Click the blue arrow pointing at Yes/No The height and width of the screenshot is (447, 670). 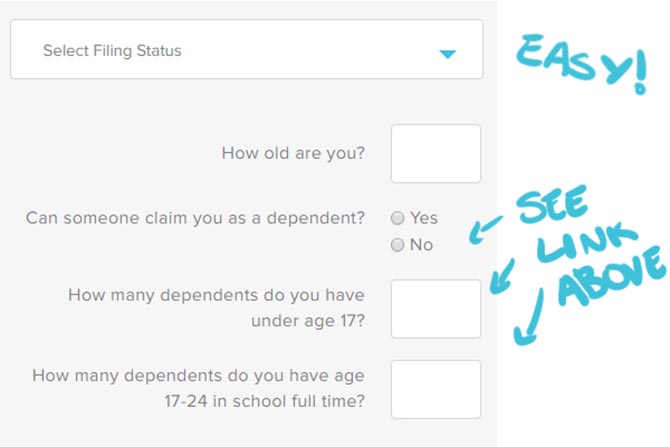(485, 229)
